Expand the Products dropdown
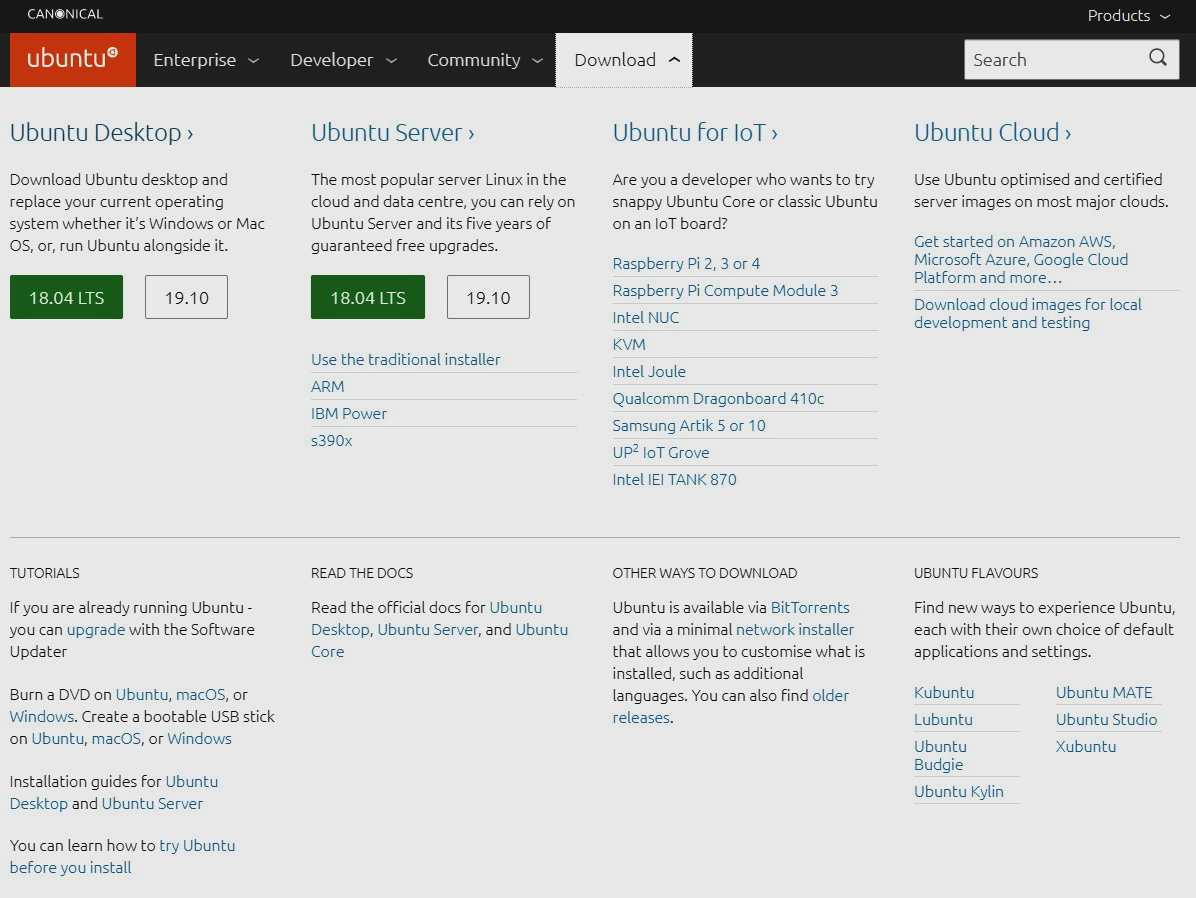The image size is (1196, 898). (x=1128, y=16)
